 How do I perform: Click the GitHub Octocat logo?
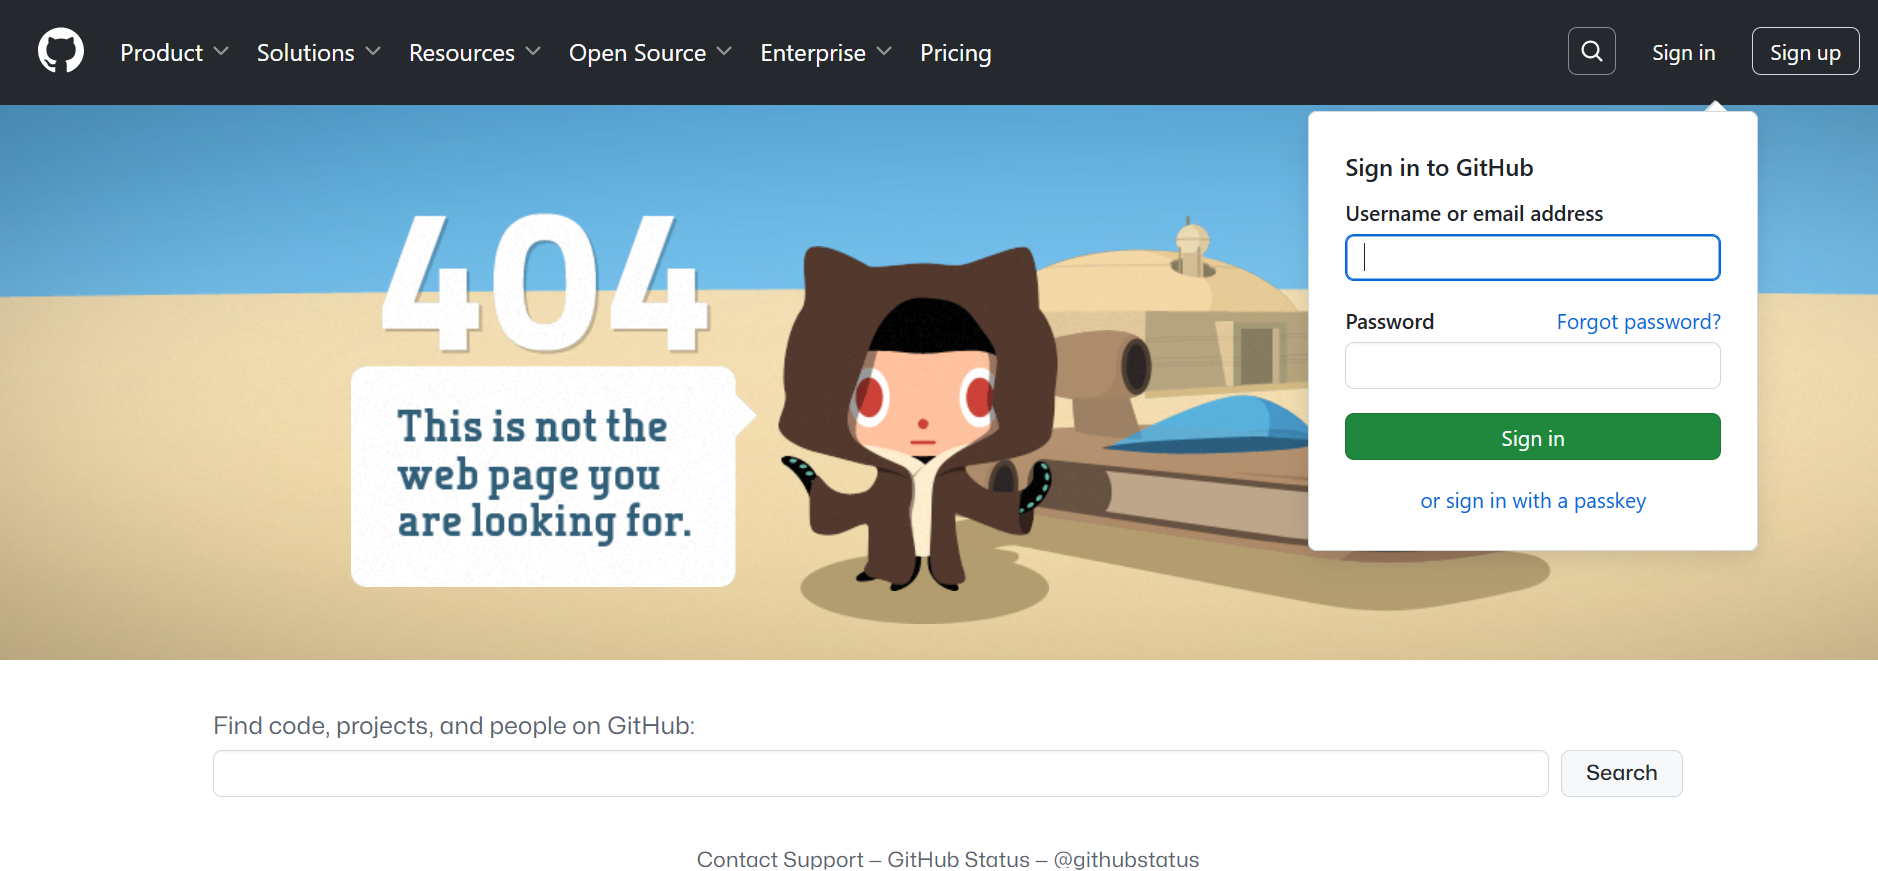coord(61,51)
